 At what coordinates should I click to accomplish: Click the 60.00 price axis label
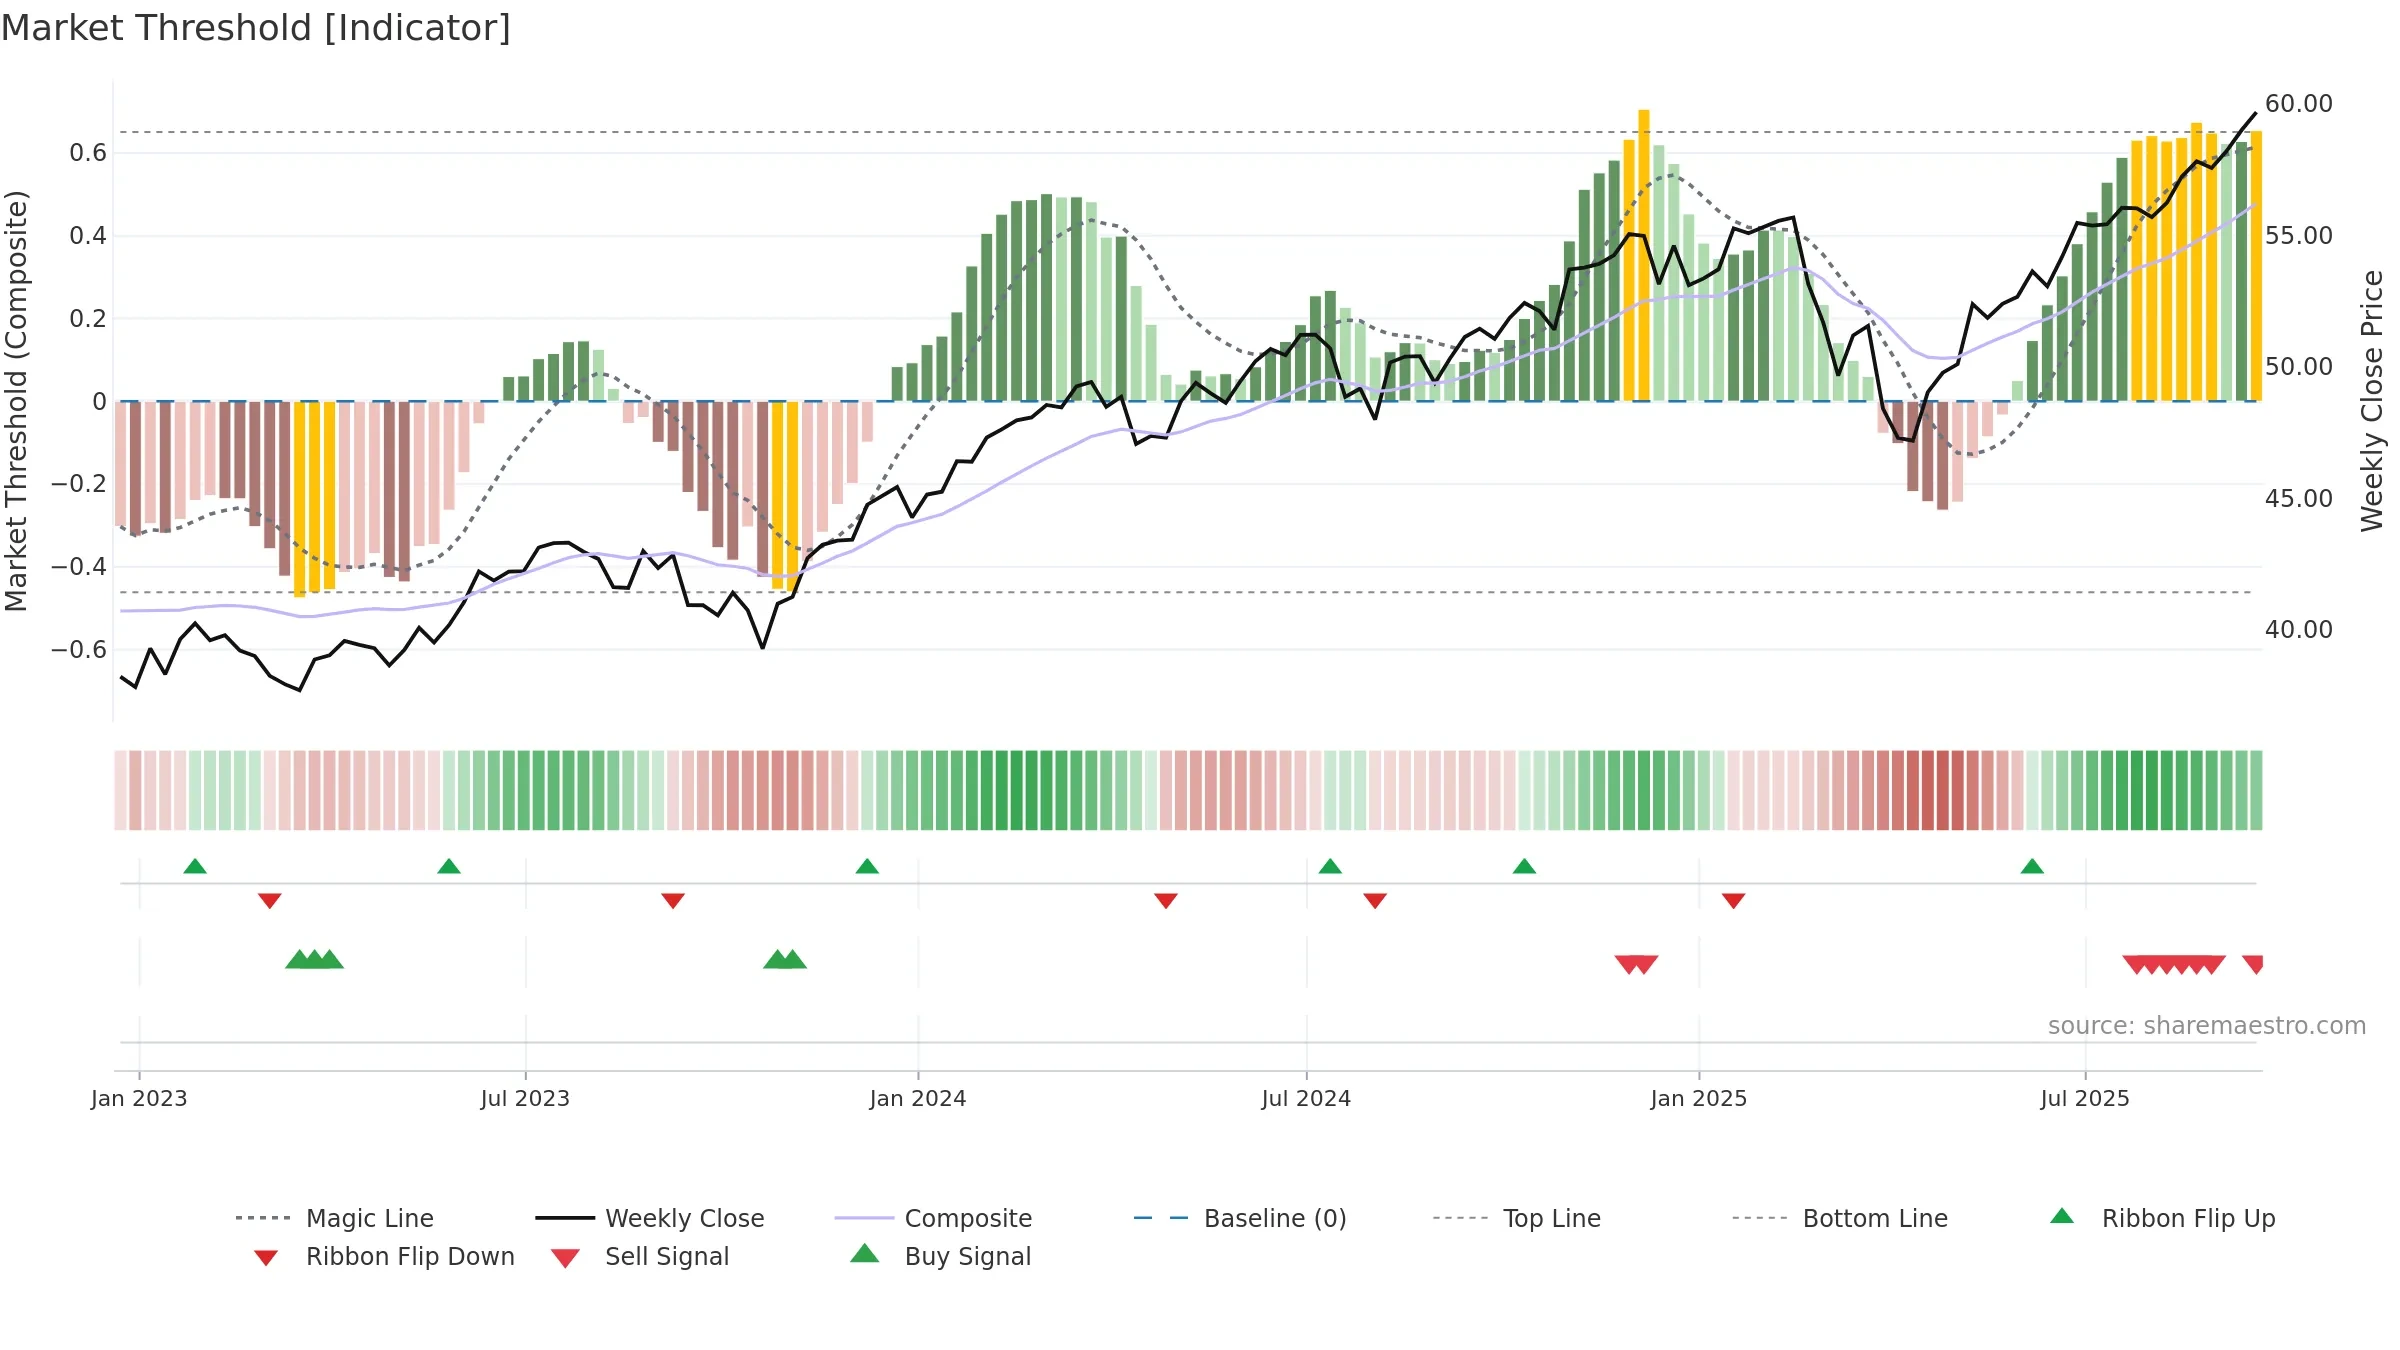(x=2299, y=104)
